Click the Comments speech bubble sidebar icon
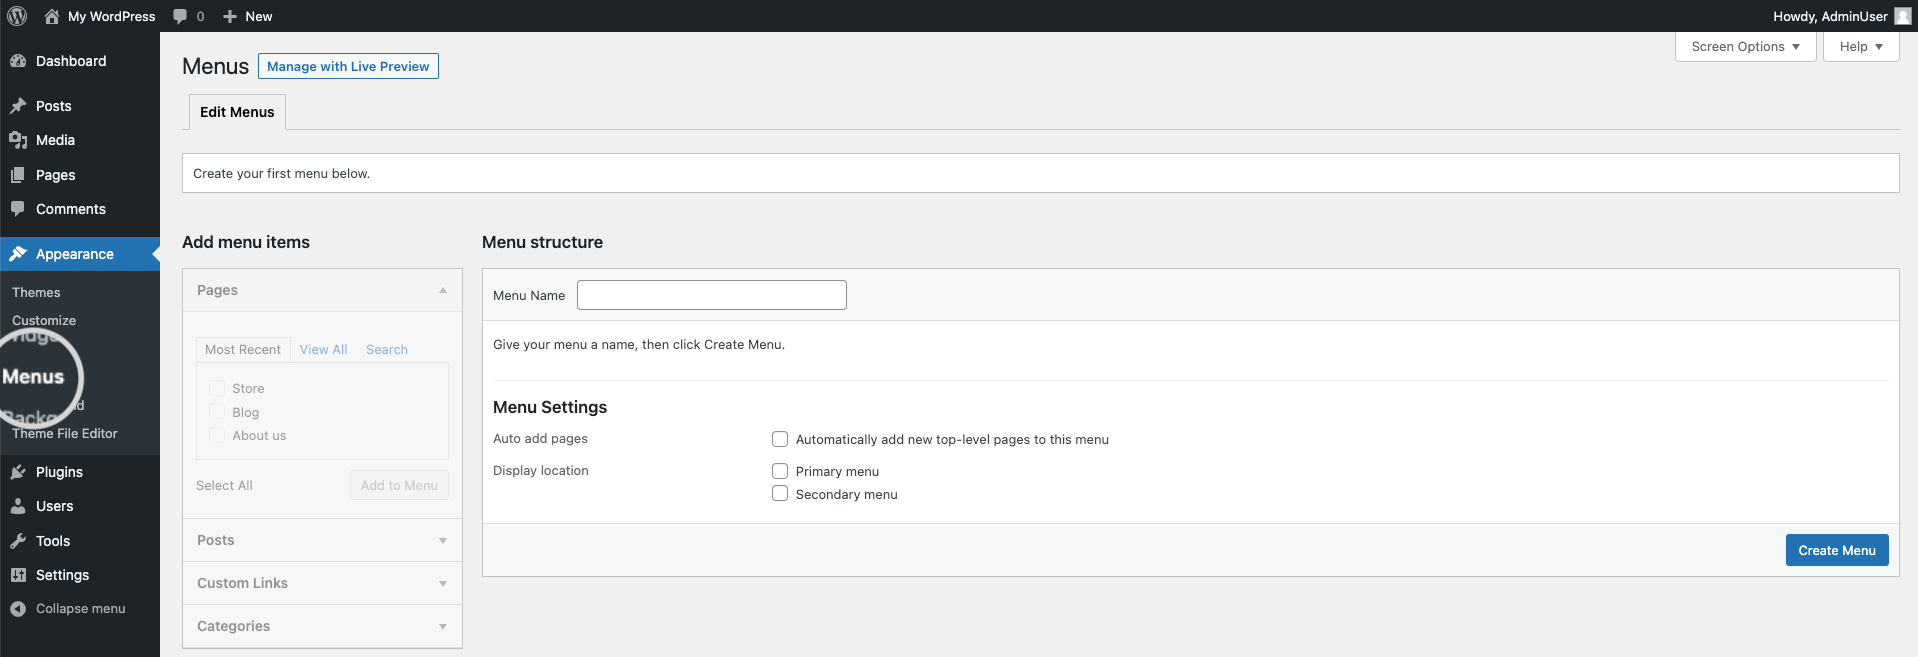Image resolution: width=1918 pixels, height=657 pixels. pyautogui.click(x=18, y=209)
